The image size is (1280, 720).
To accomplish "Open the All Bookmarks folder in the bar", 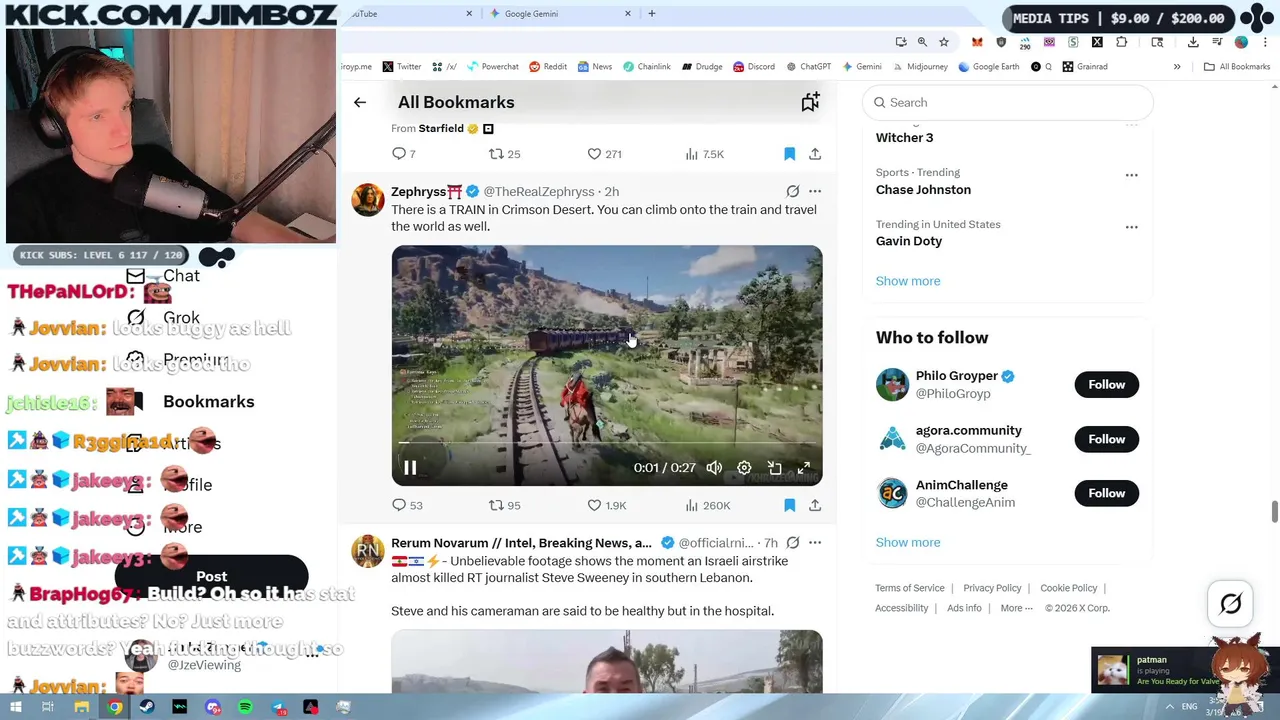I will tap(1237, 67).
